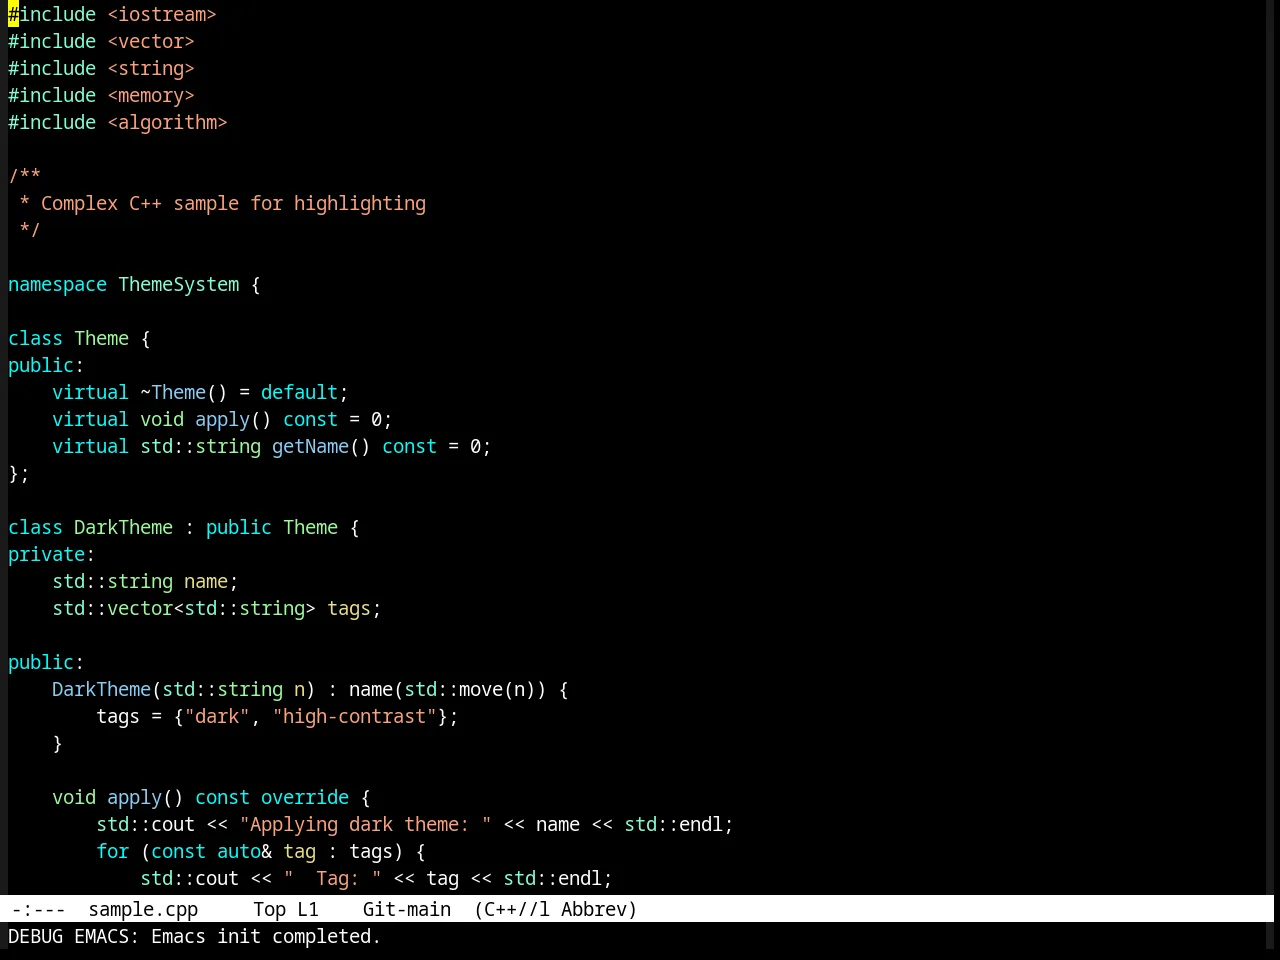Click the C++//l major mode indicator
Image resolution: width=1280 pixels, height=960 pixels.
point(512,909)
